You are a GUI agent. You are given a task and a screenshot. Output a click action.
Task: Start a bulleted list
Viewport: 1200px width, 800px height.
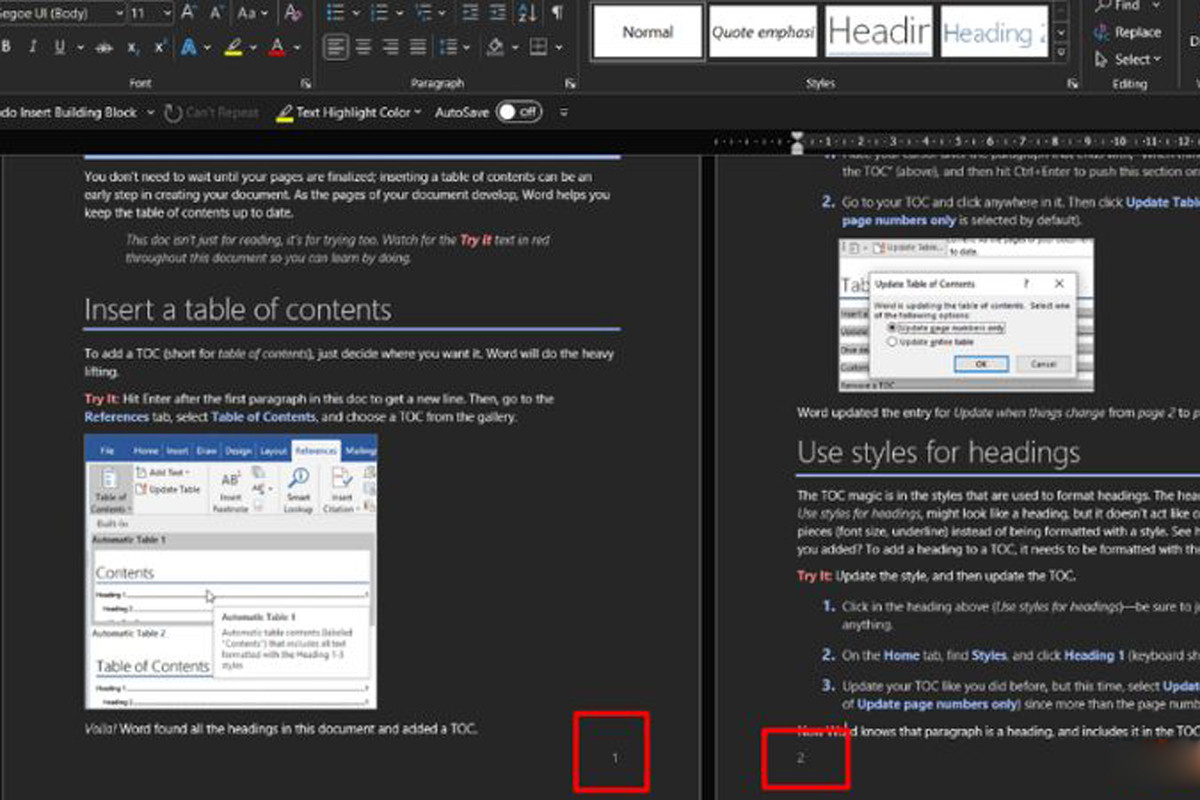click(335, 13)
